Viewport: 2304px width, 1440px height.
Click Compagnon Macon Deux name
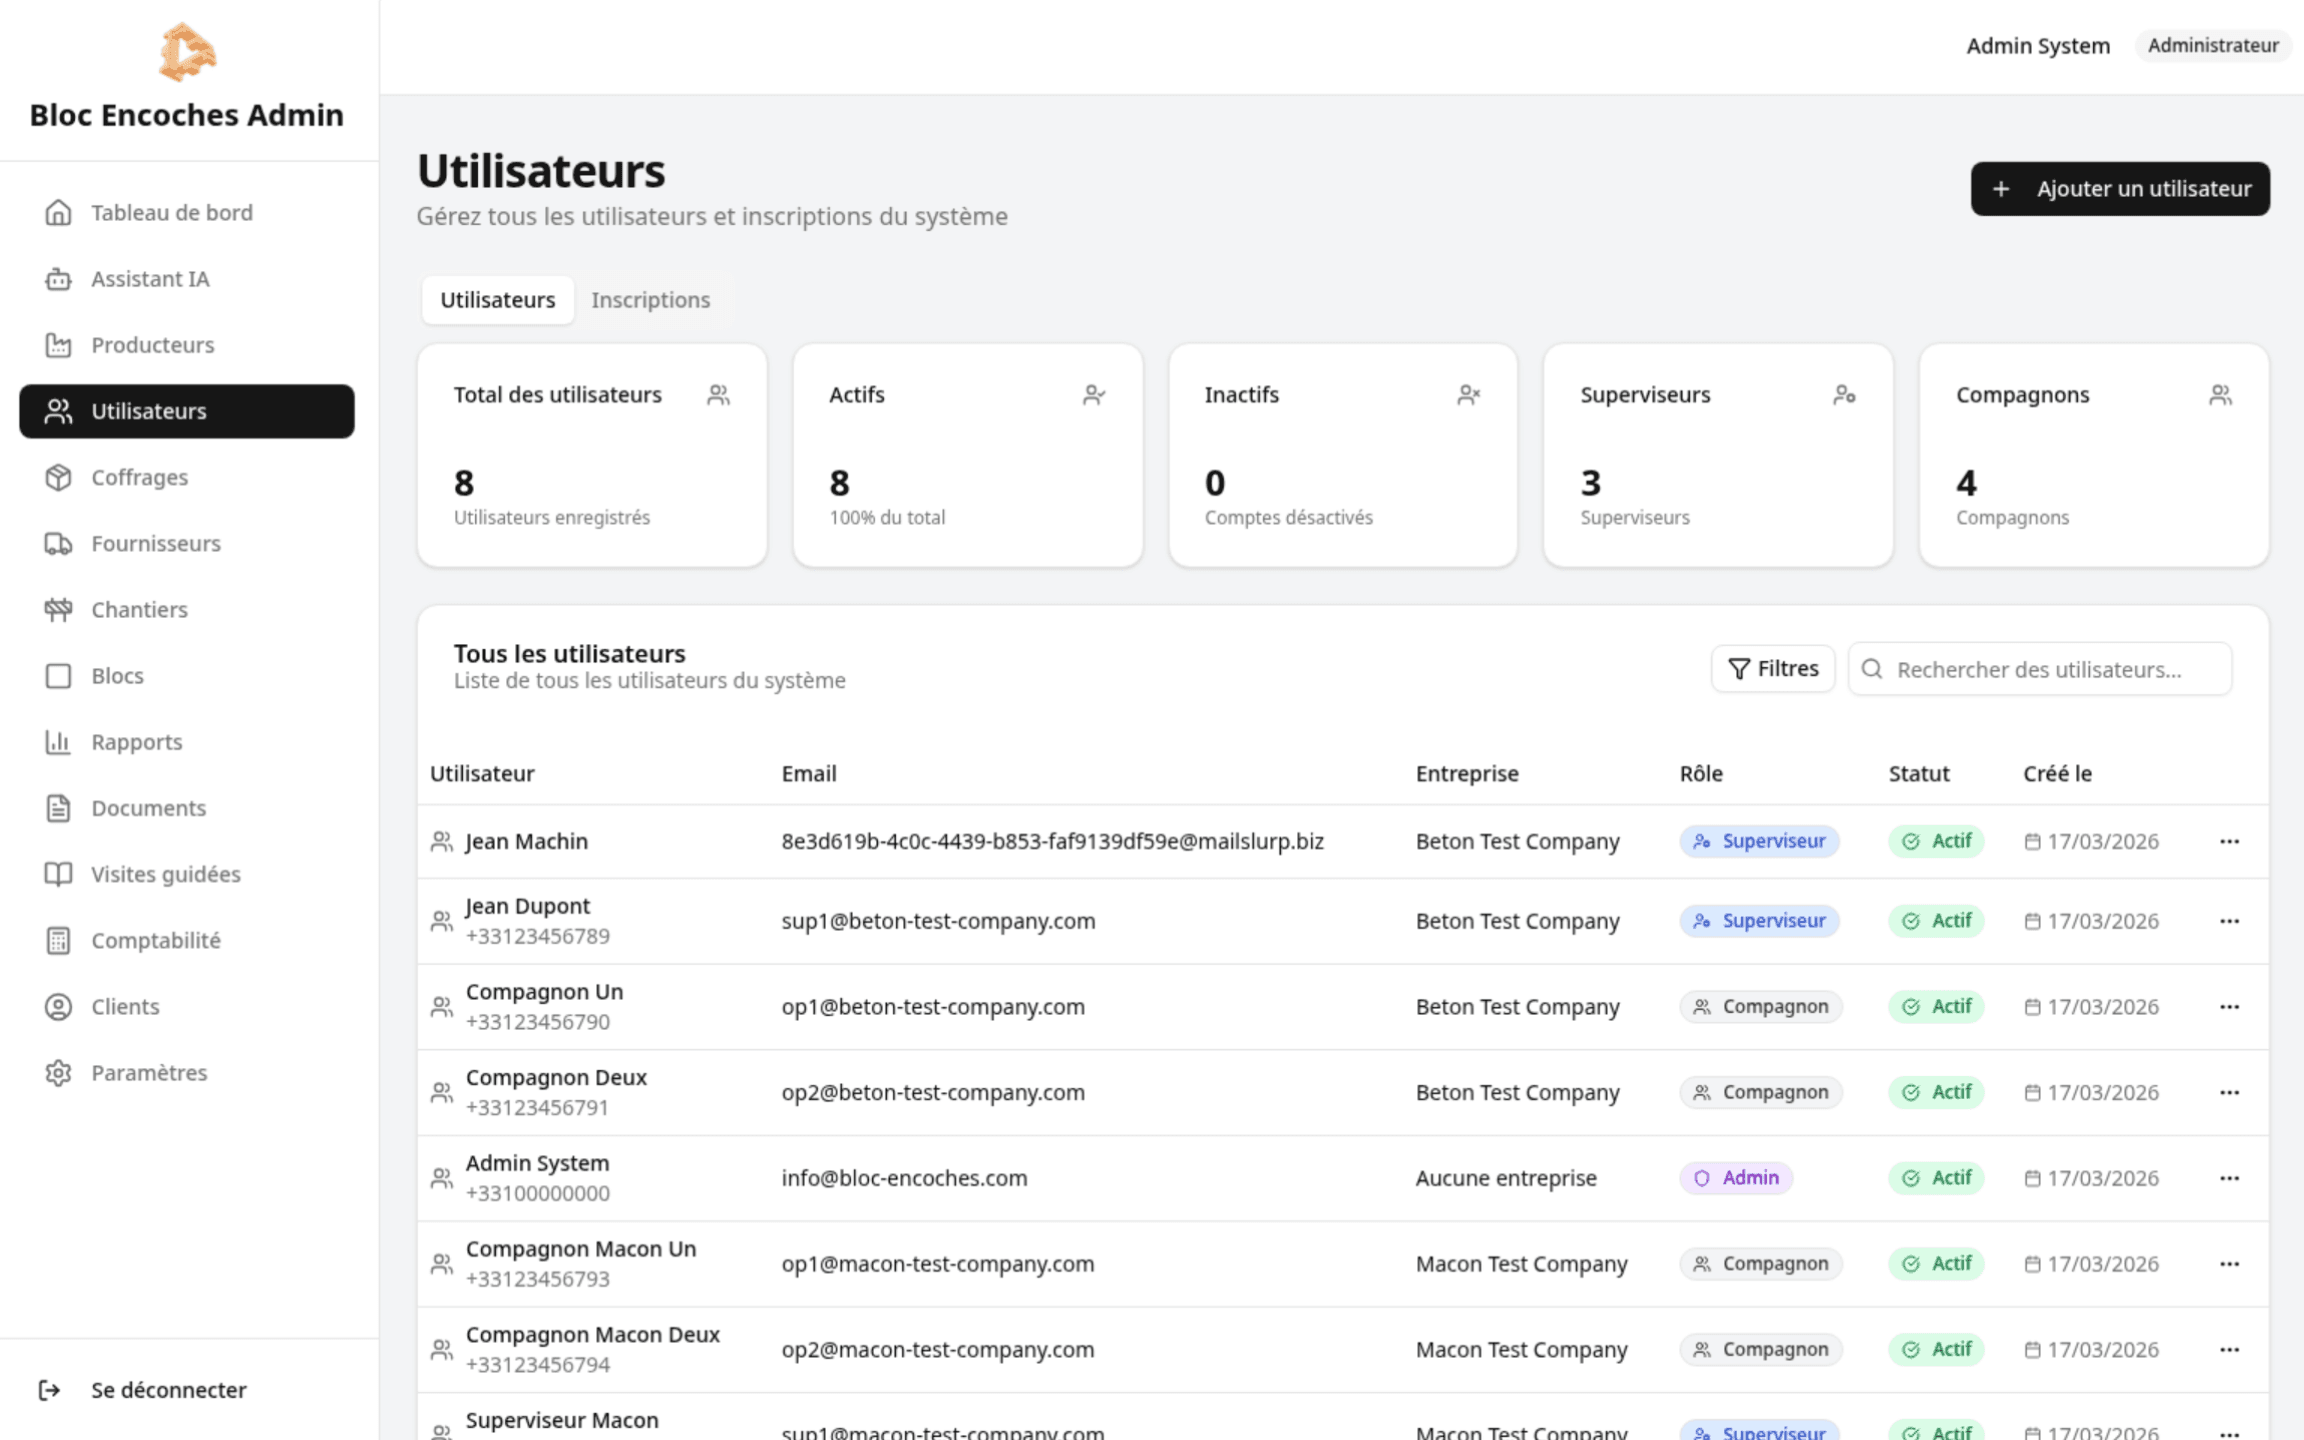pos(593,1334)
